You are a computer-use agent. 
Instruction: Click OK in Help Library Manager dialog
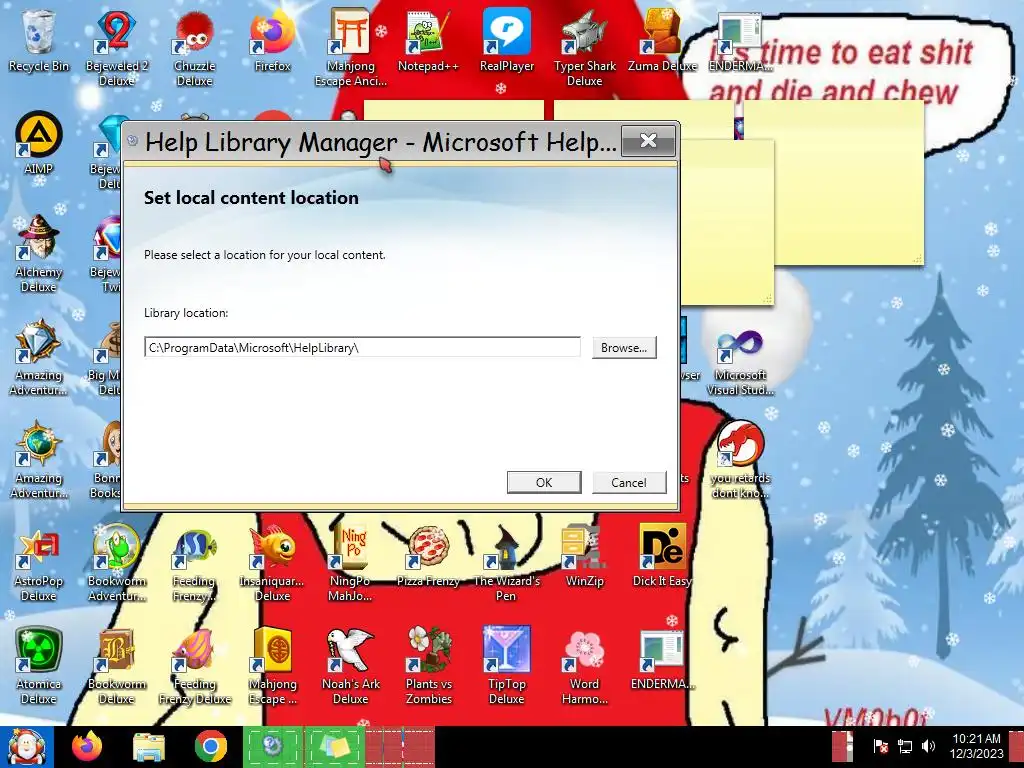[543, 482]
